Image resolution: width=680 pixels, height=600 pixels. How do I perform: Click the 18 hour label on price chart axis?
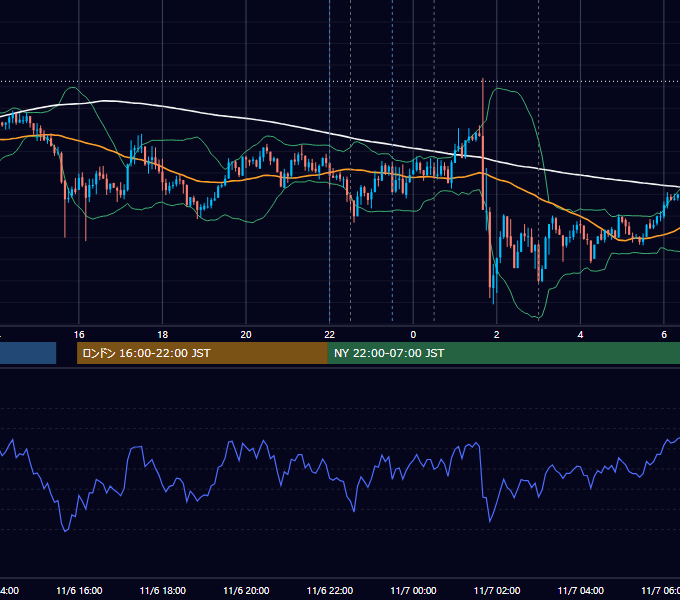pos(163,335)
